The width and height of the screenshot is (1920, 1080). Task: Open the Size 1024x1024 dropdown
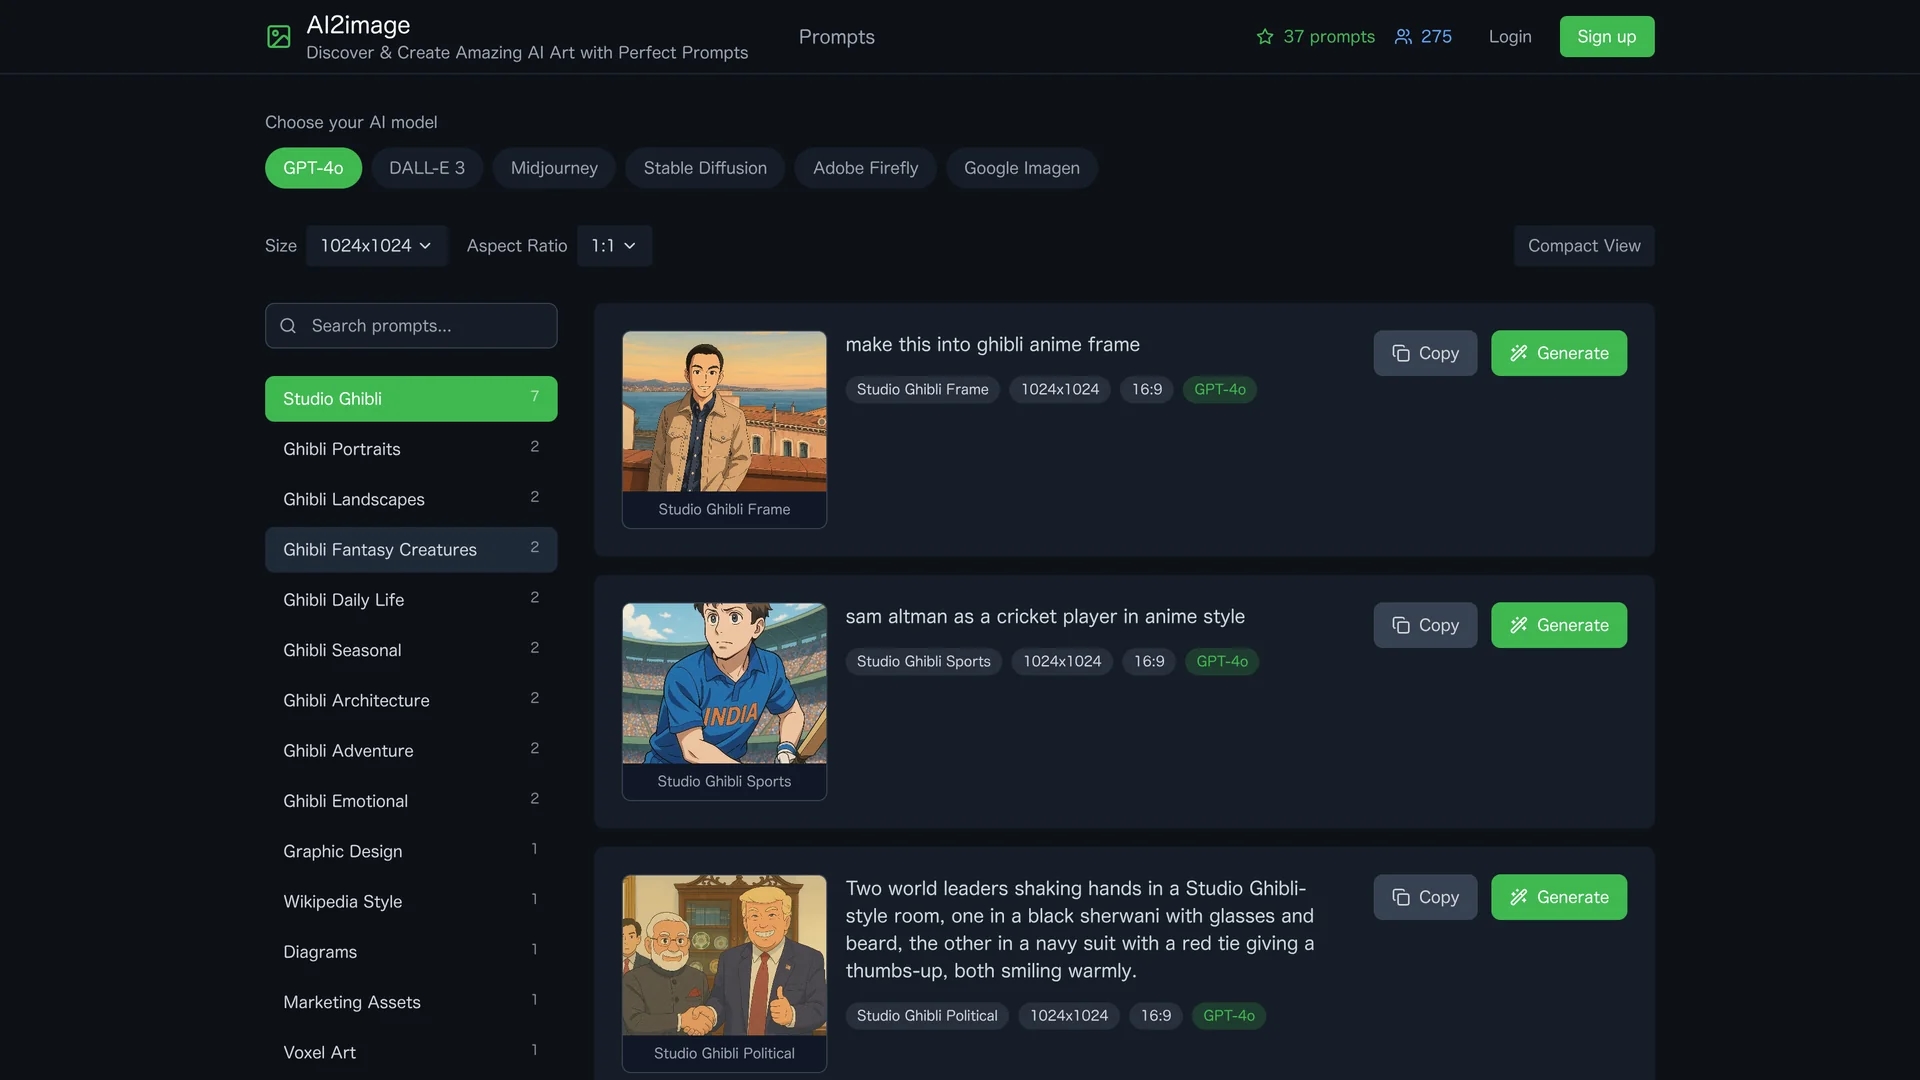click(376, 246)
